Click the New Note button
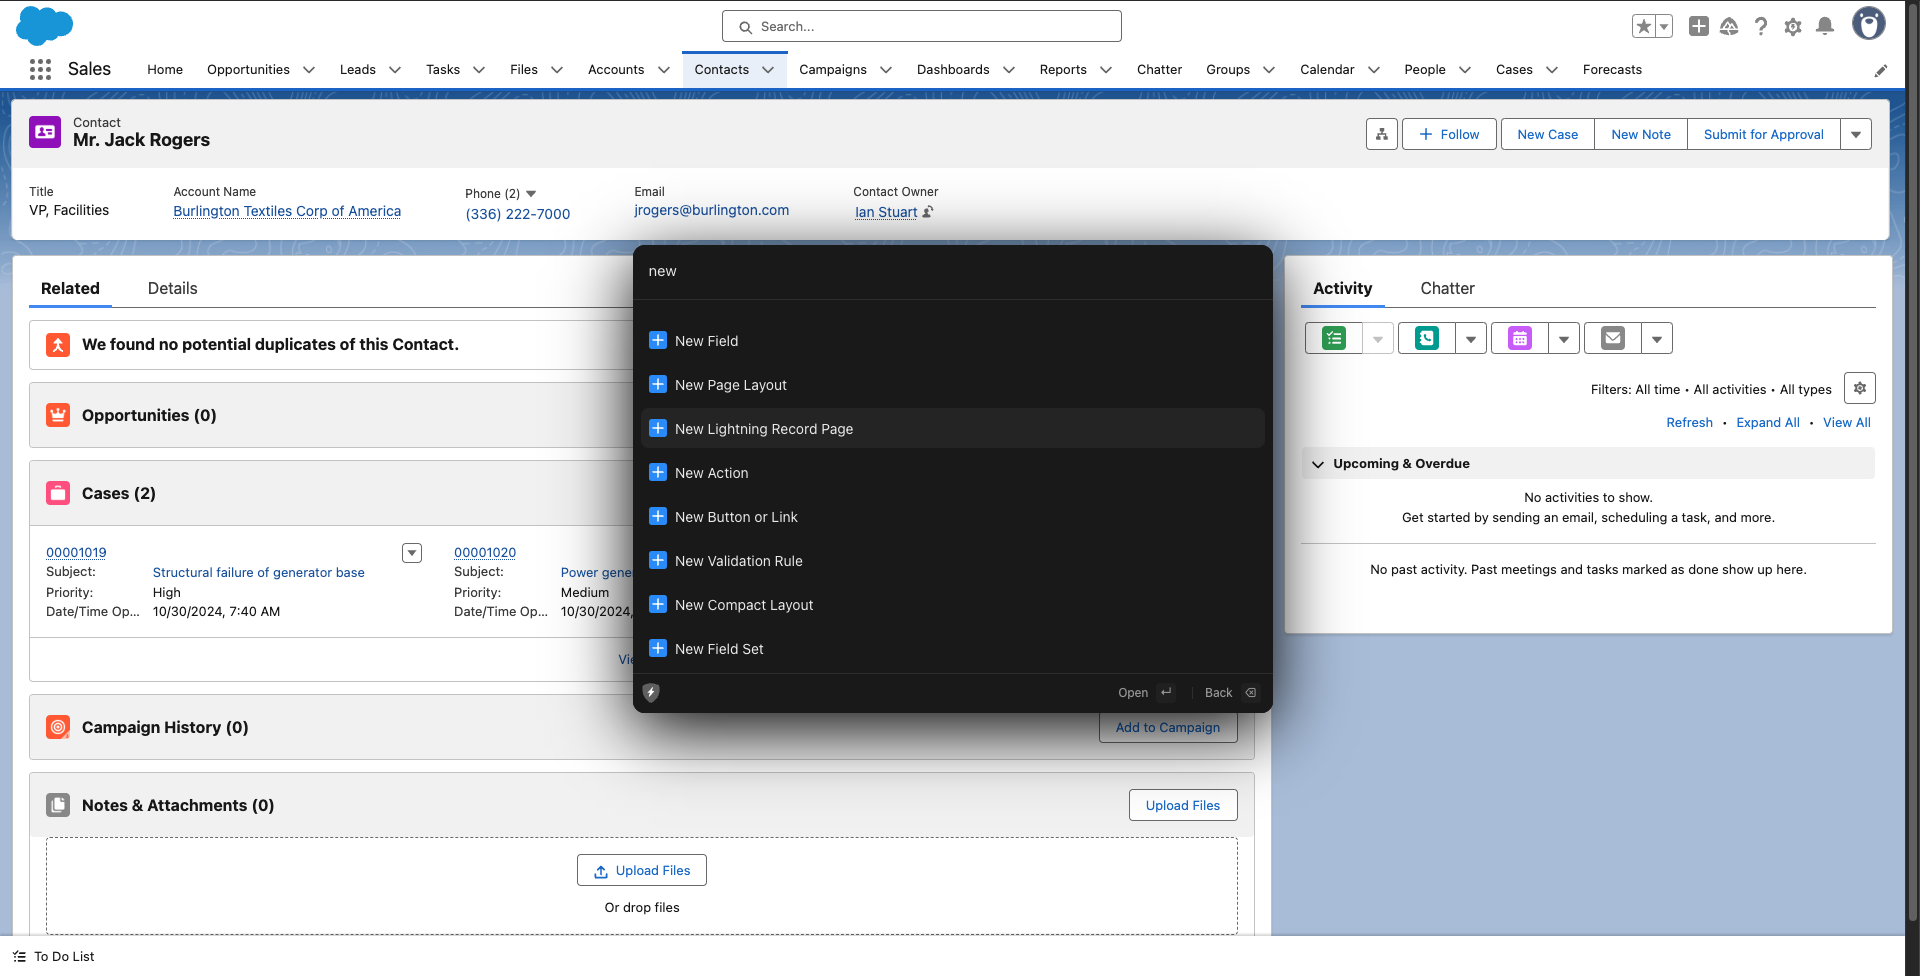 point(1641,134)
